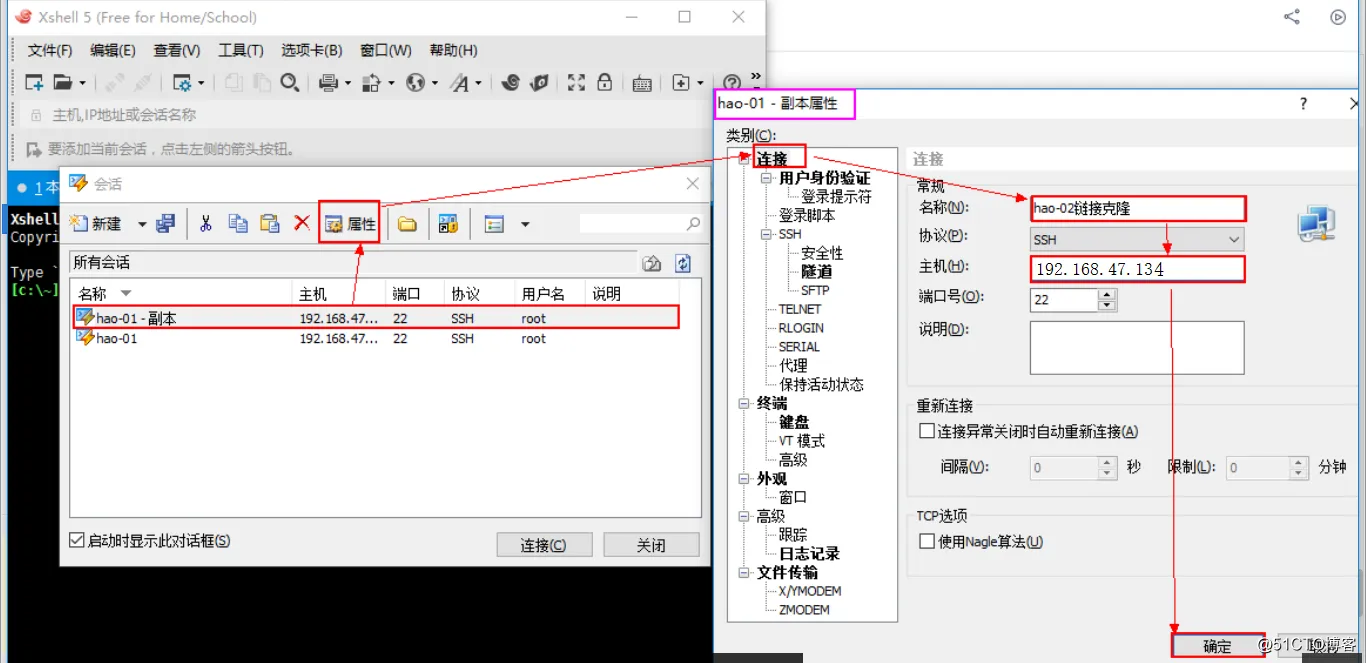The height and width of the screenshot is (663, 1366).
Task: Collapse the 终端 tree node
Action: click(x=744, y=403)
